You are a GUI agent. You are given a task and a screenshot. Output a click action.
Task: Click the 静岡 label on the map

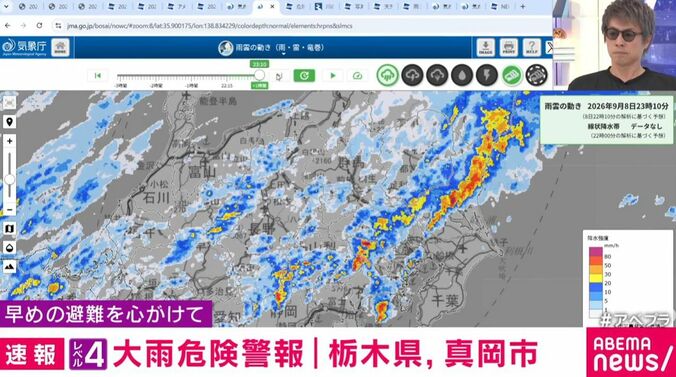click(x=284, y=311)
